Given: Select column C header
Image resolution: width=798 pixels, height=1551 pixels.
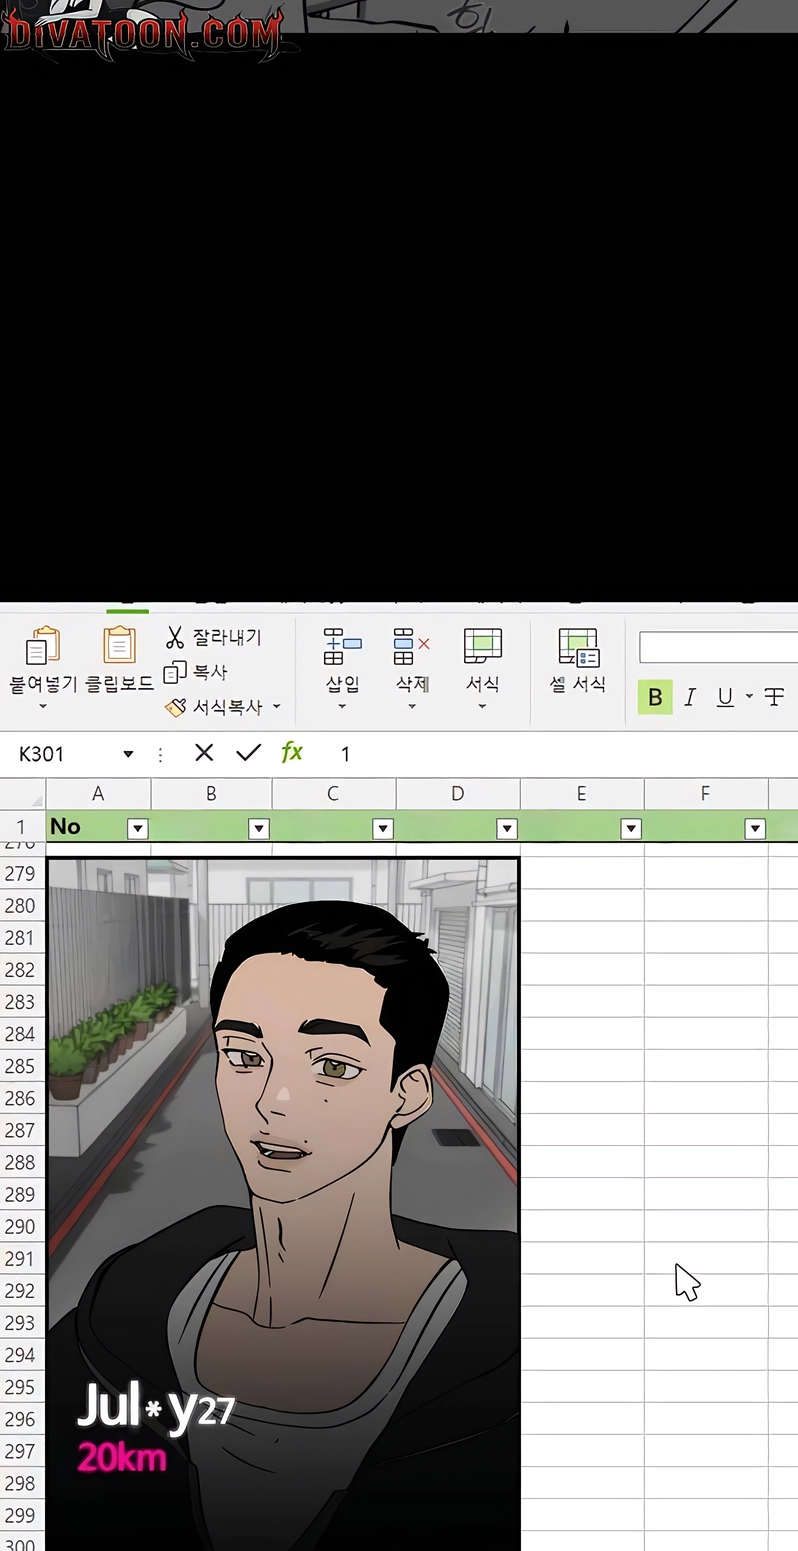Looking at the screenshot, I should [x=333, y=793].
